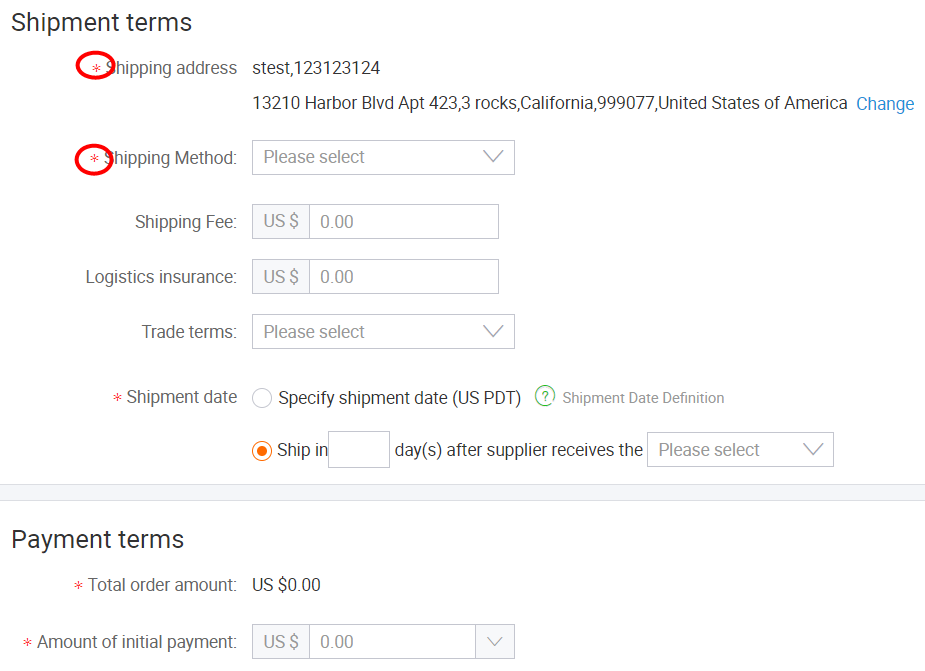Click the Logistics insurance amount field
Image resolution: width=925 pixels, height=671 pixels.
pos(404,277)
